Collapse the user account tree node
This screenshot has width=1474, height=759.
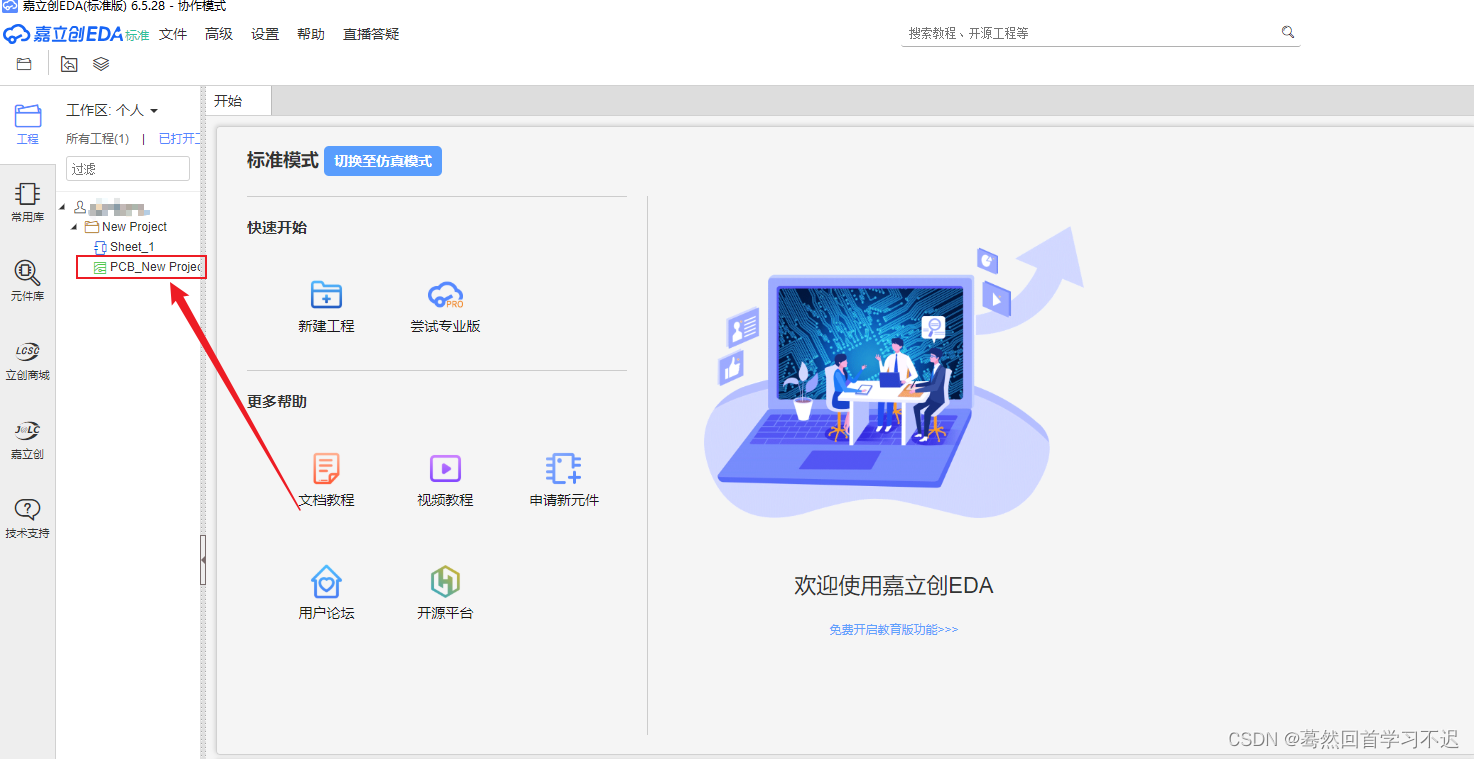63,208
